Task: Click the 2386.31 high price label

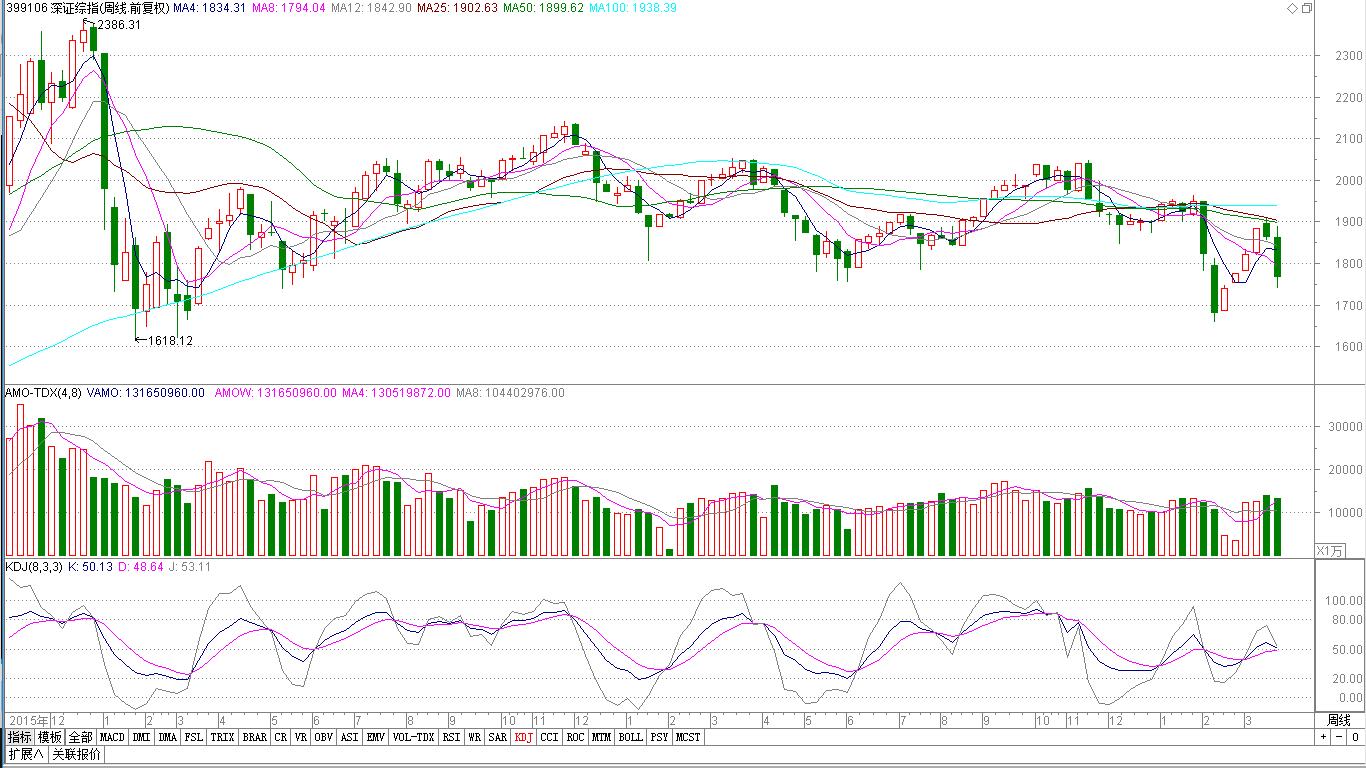Action: point(119,25)
